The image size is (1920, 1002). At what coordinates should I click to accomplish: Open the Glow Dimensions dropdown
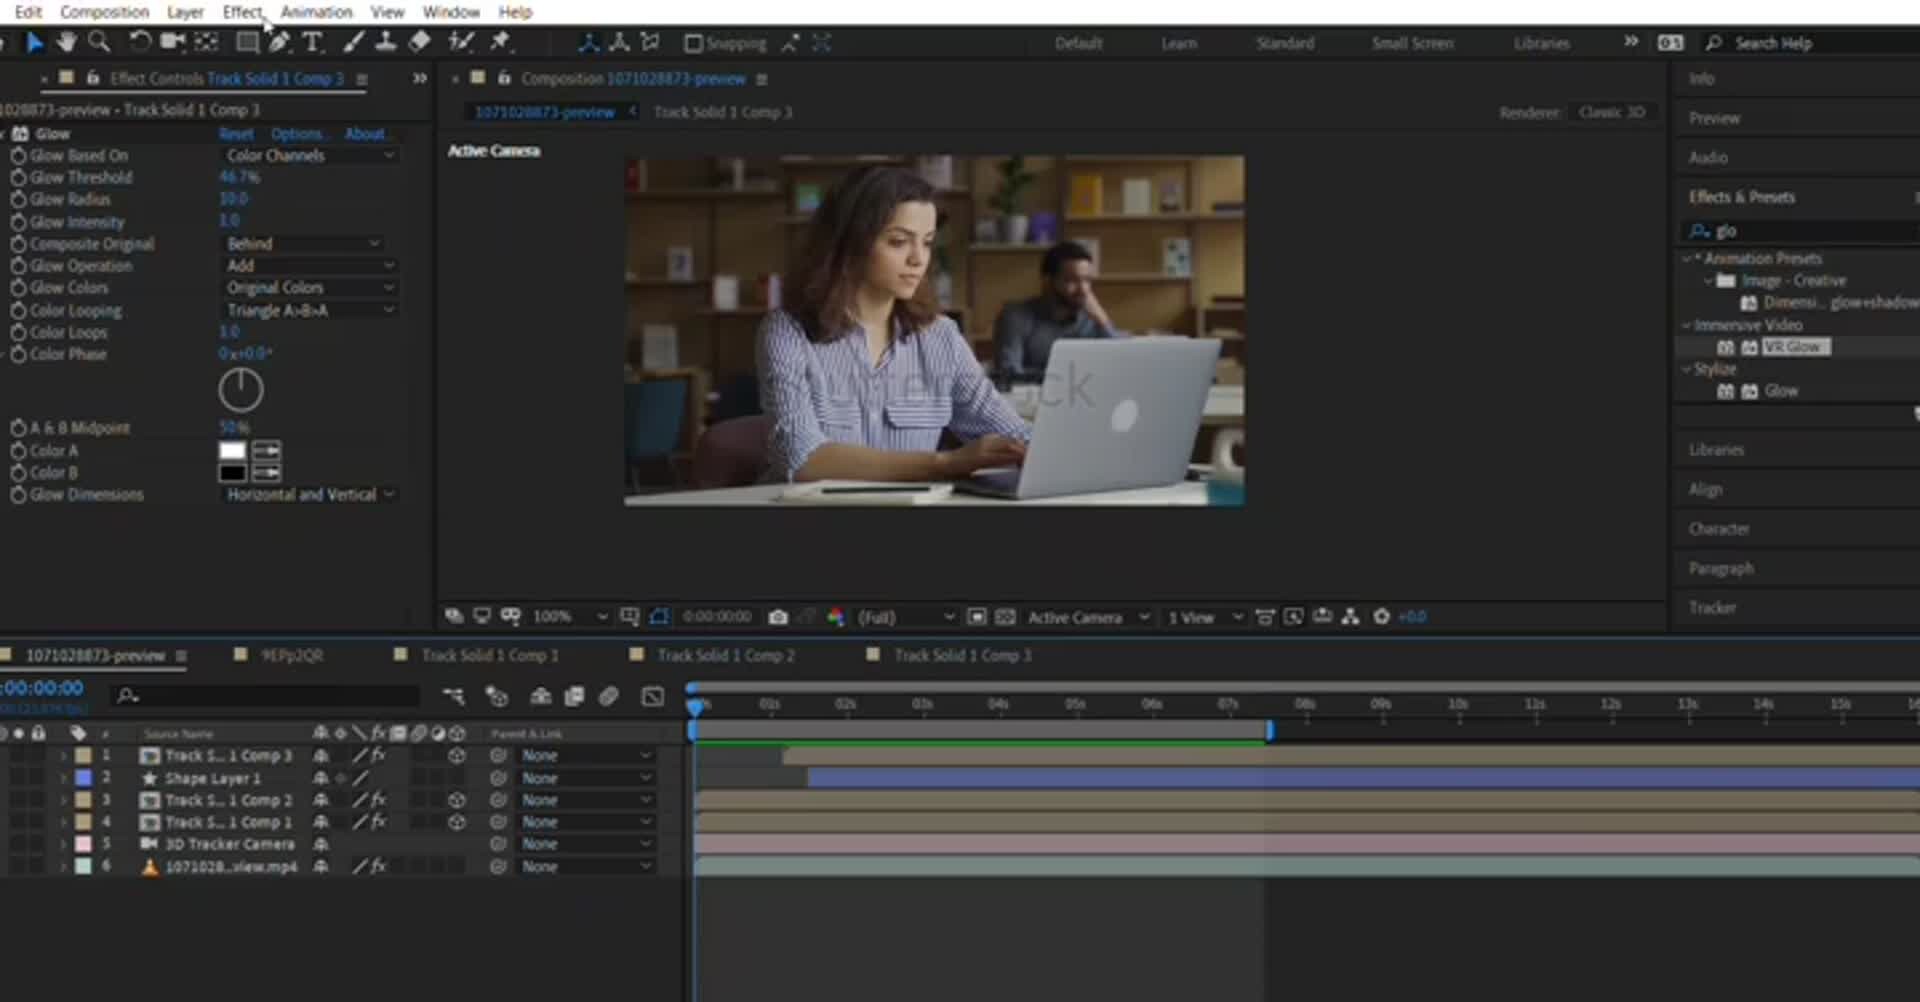(x=308, y=495)
